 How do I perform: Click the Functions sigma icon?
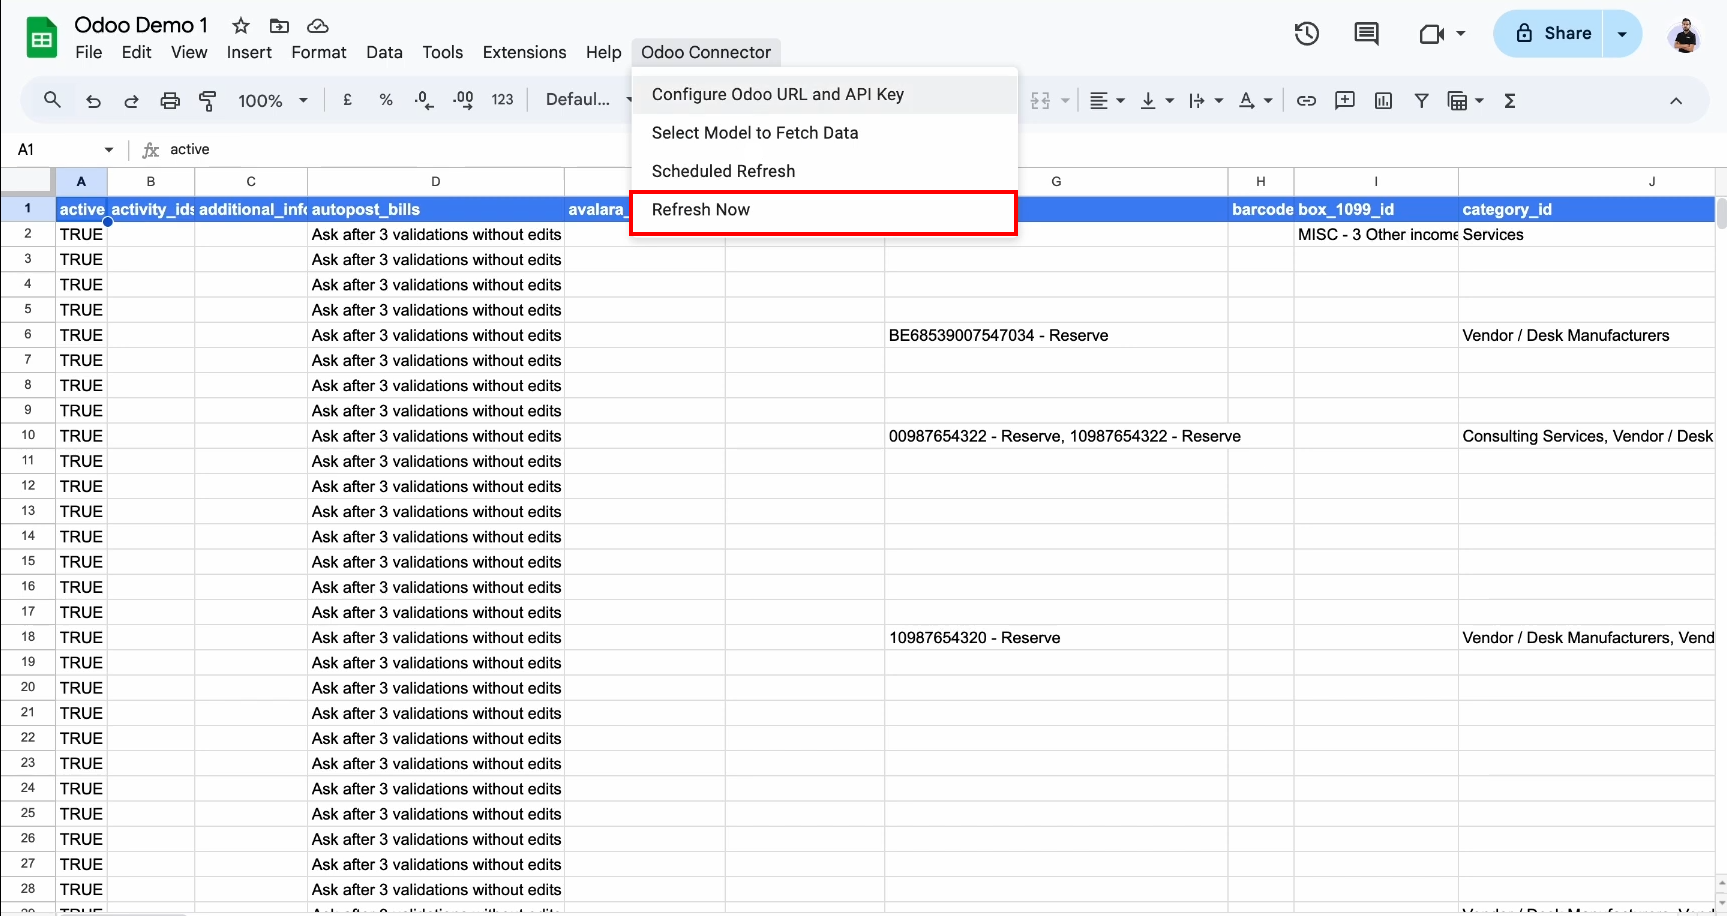[x=1510, y=101]
